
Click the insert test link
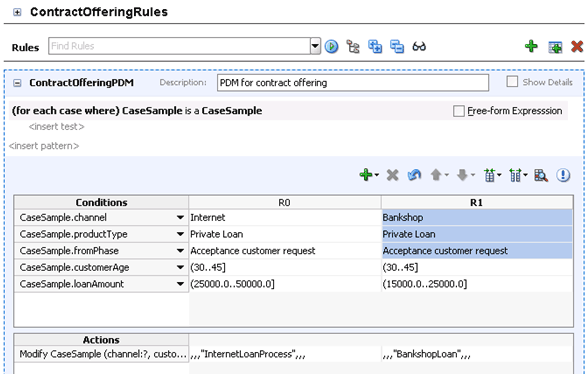click(57, 127)
